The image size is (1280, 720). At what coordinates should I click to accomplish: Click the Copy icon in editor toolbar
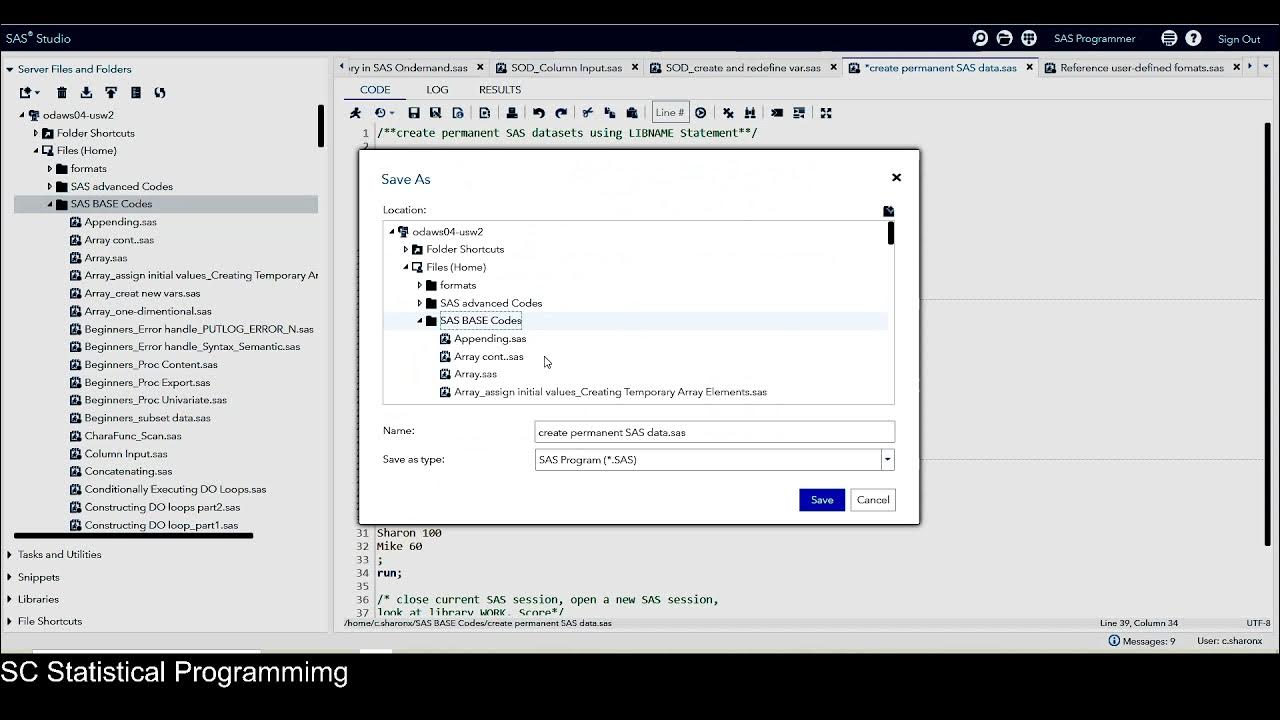[609, 113]
